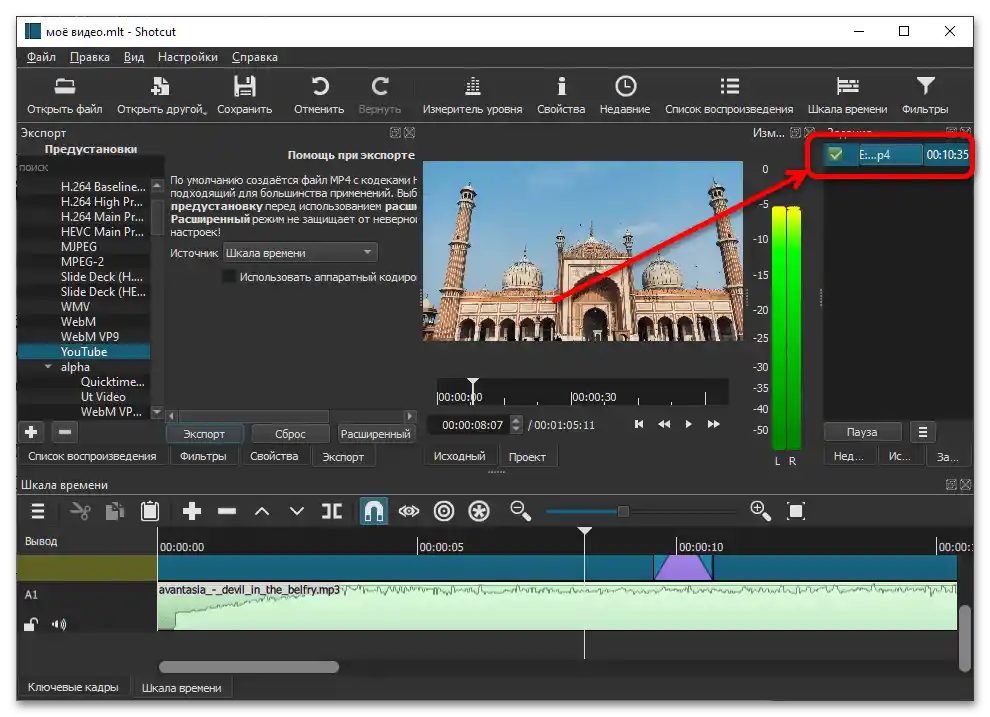
Task: Show the Timeline panel from toolbar
Action: tap(847, 95)
